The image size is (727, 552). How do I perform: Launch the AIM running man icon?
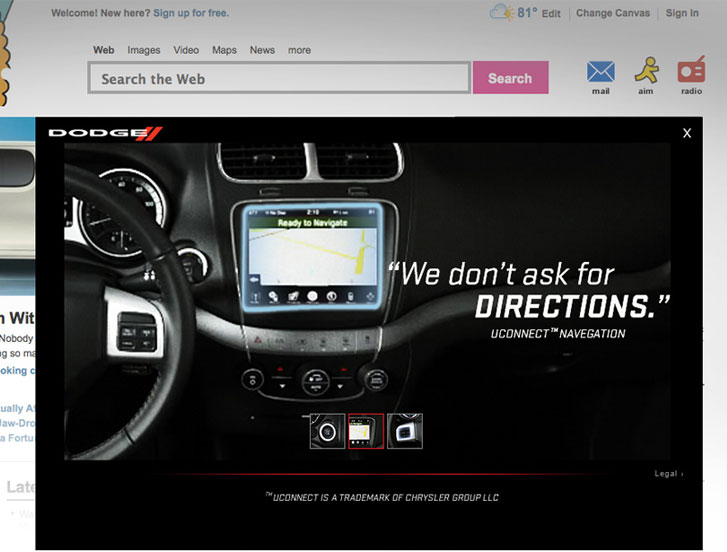pyautogui.click(x=646, y=71)
